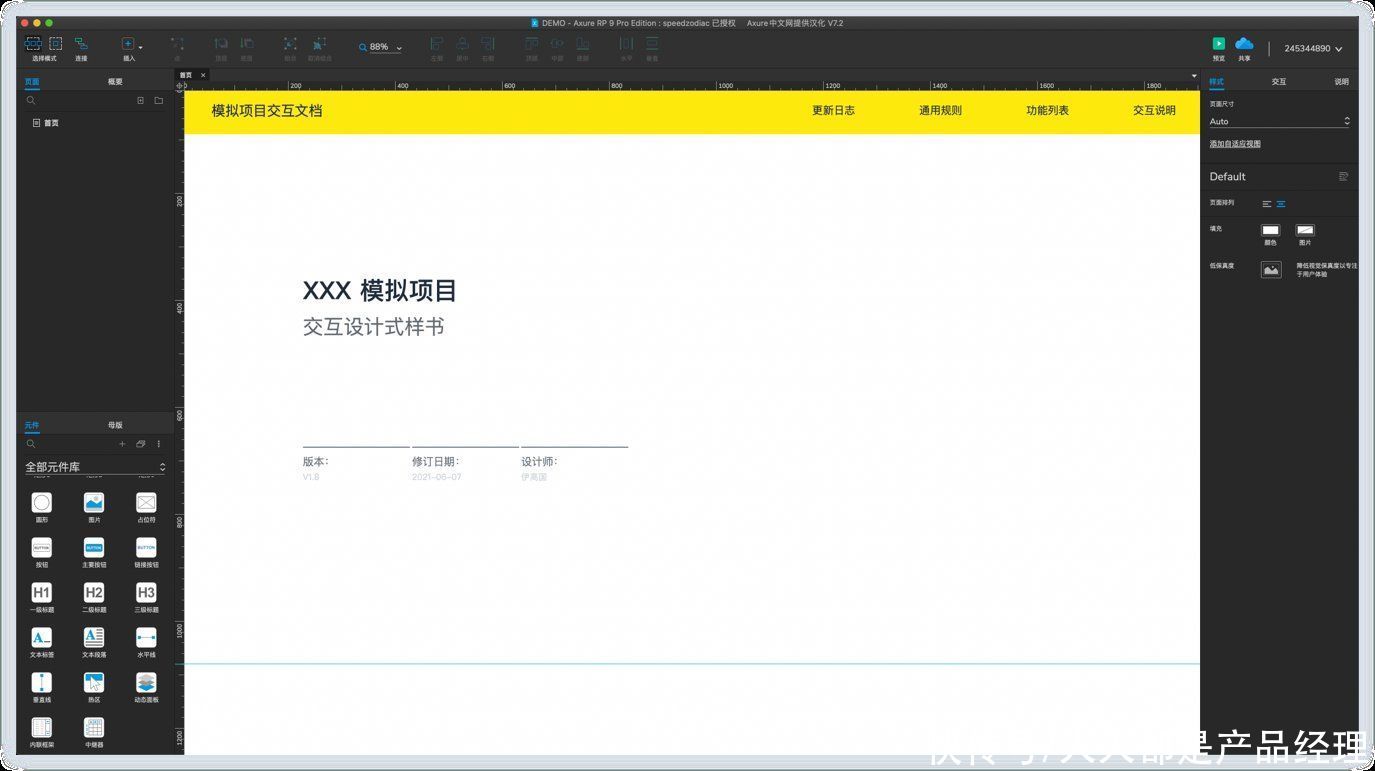Click the add page icon

[141, 101]
